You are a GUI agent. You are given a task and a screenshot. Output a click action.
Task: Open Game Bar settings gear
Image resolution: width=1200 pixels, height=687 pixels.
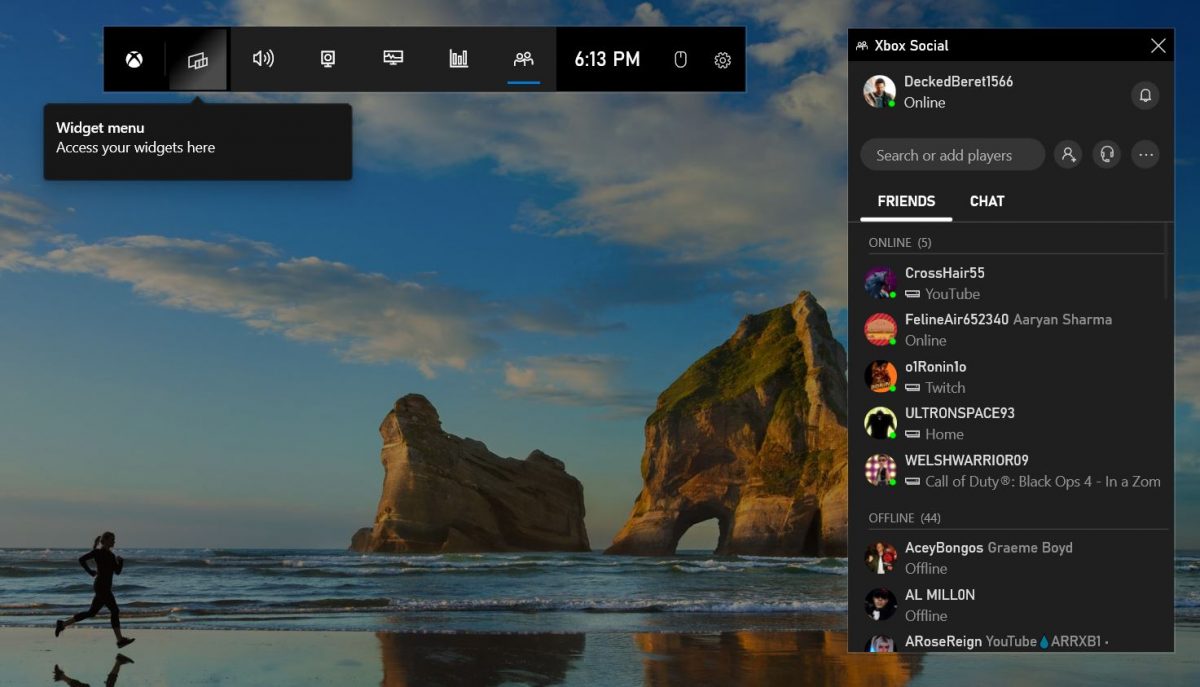(722, 60)
